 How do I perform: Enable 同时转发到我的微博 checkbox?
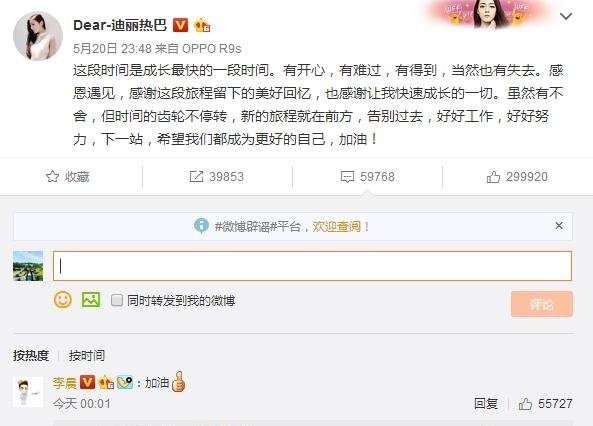[x=117, y=300]
